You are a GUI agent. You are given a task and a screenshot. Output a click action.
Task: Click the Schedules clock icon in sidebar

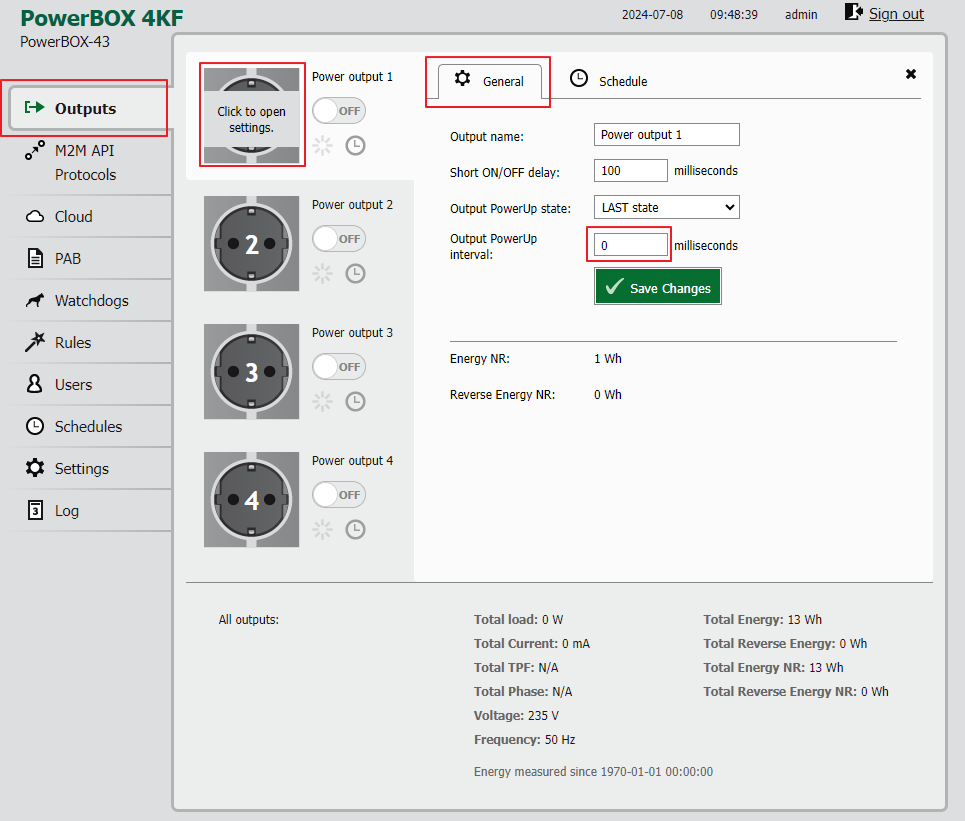point(35,426)
